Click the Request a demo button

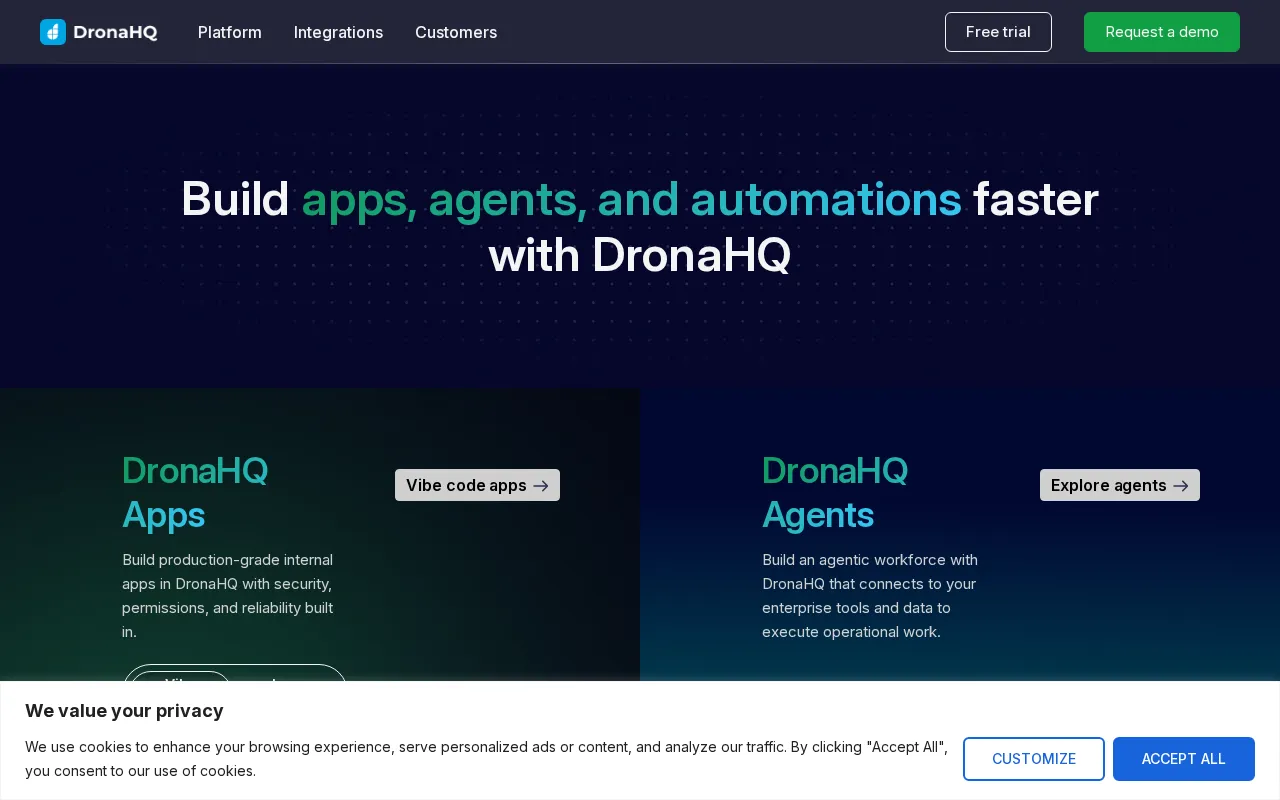tap(1162, 32)
